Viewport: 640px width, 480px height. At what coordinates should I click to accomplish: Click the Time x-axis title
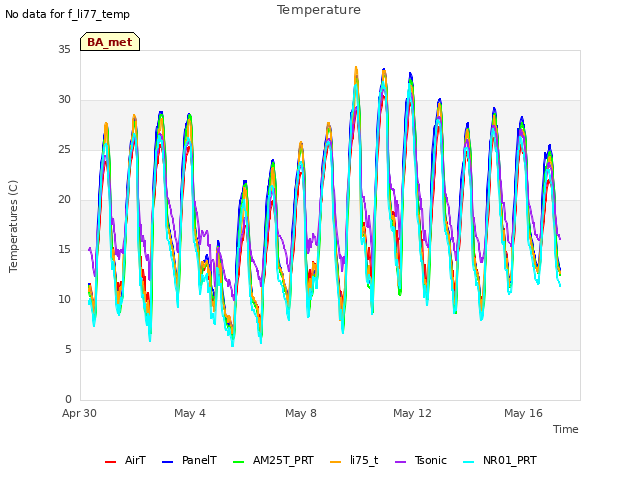pos(565,429)
